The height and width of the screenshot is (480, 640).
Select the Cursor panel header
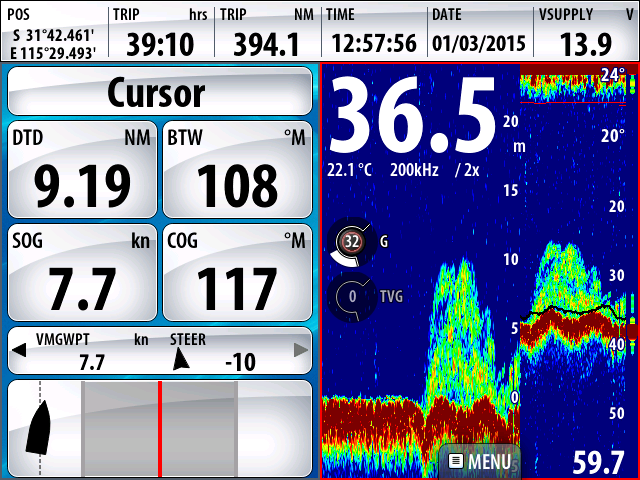(160, 92)
